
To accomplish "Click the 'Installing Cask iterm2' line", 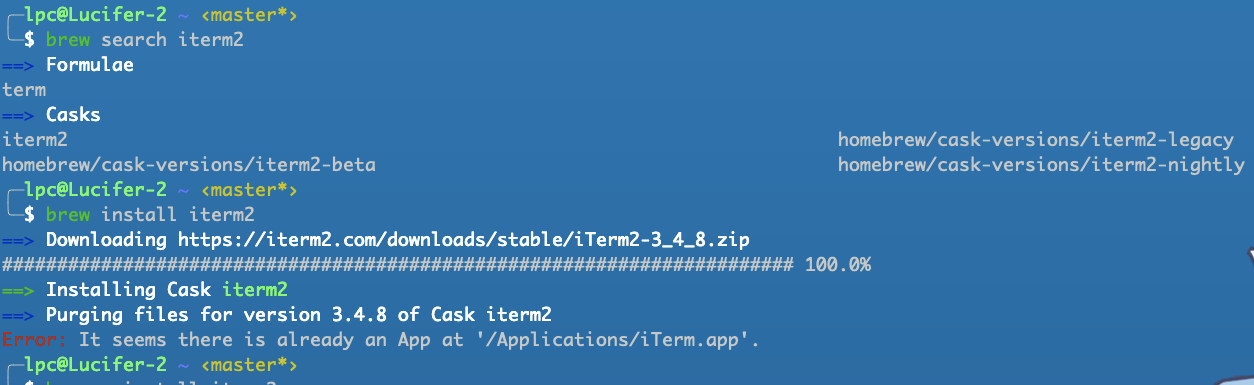I will coord(167,290).
